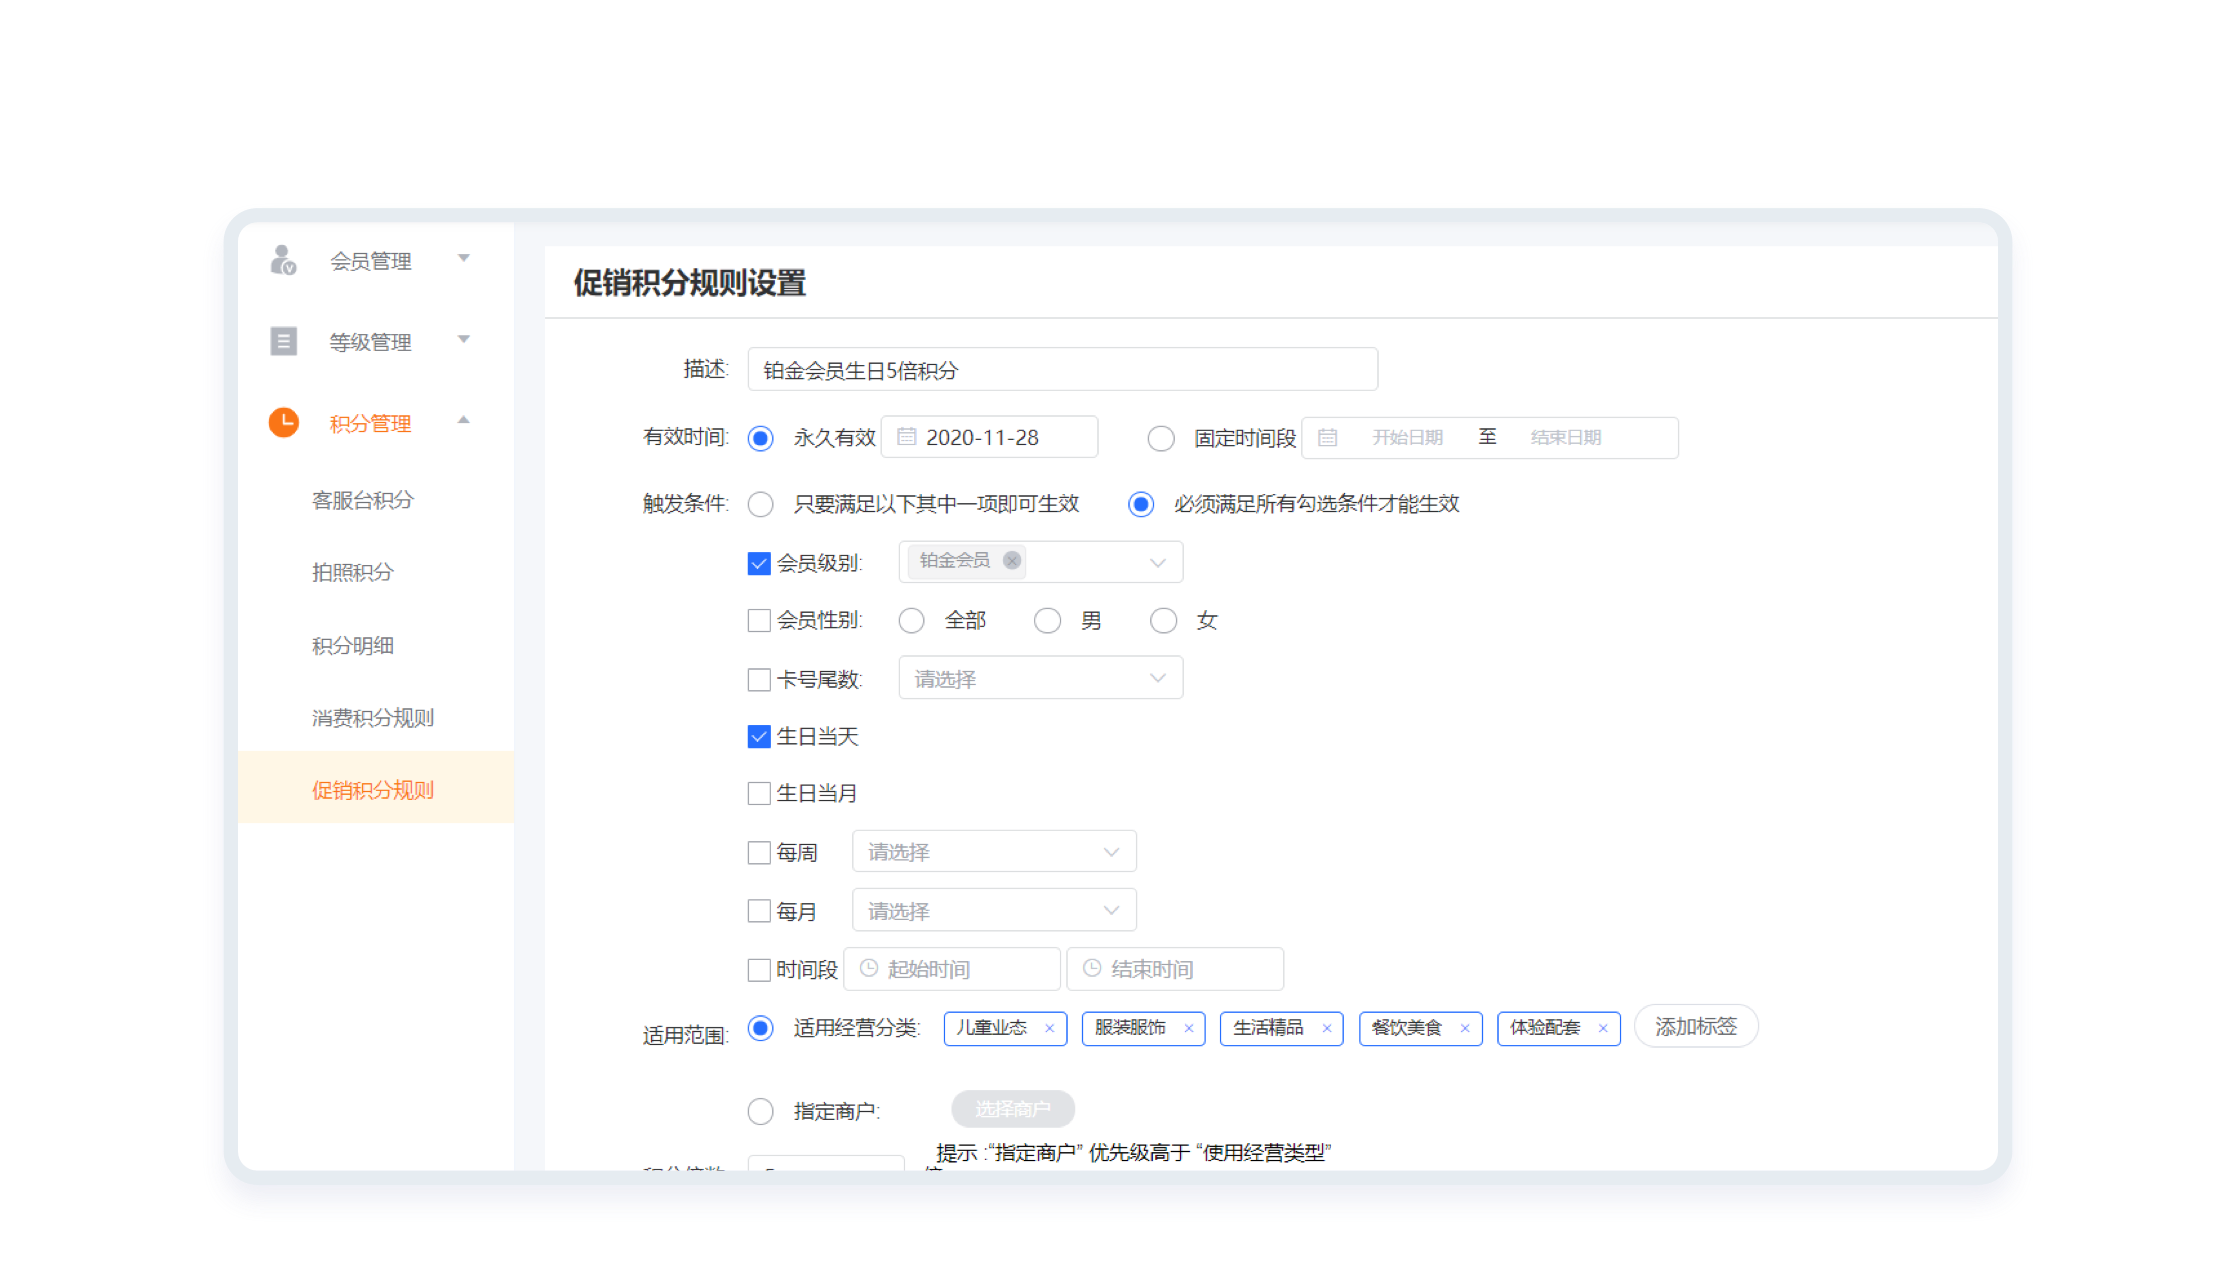Open the 会员级别 dropdown chevron
Image resolution: width=2236 pixels, height=1276 pixels.
pyautogui.click(x=1158, y=562)
